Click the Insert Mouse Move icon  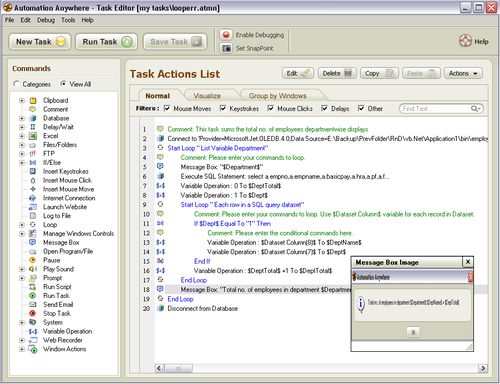click(x=33, y=189)
